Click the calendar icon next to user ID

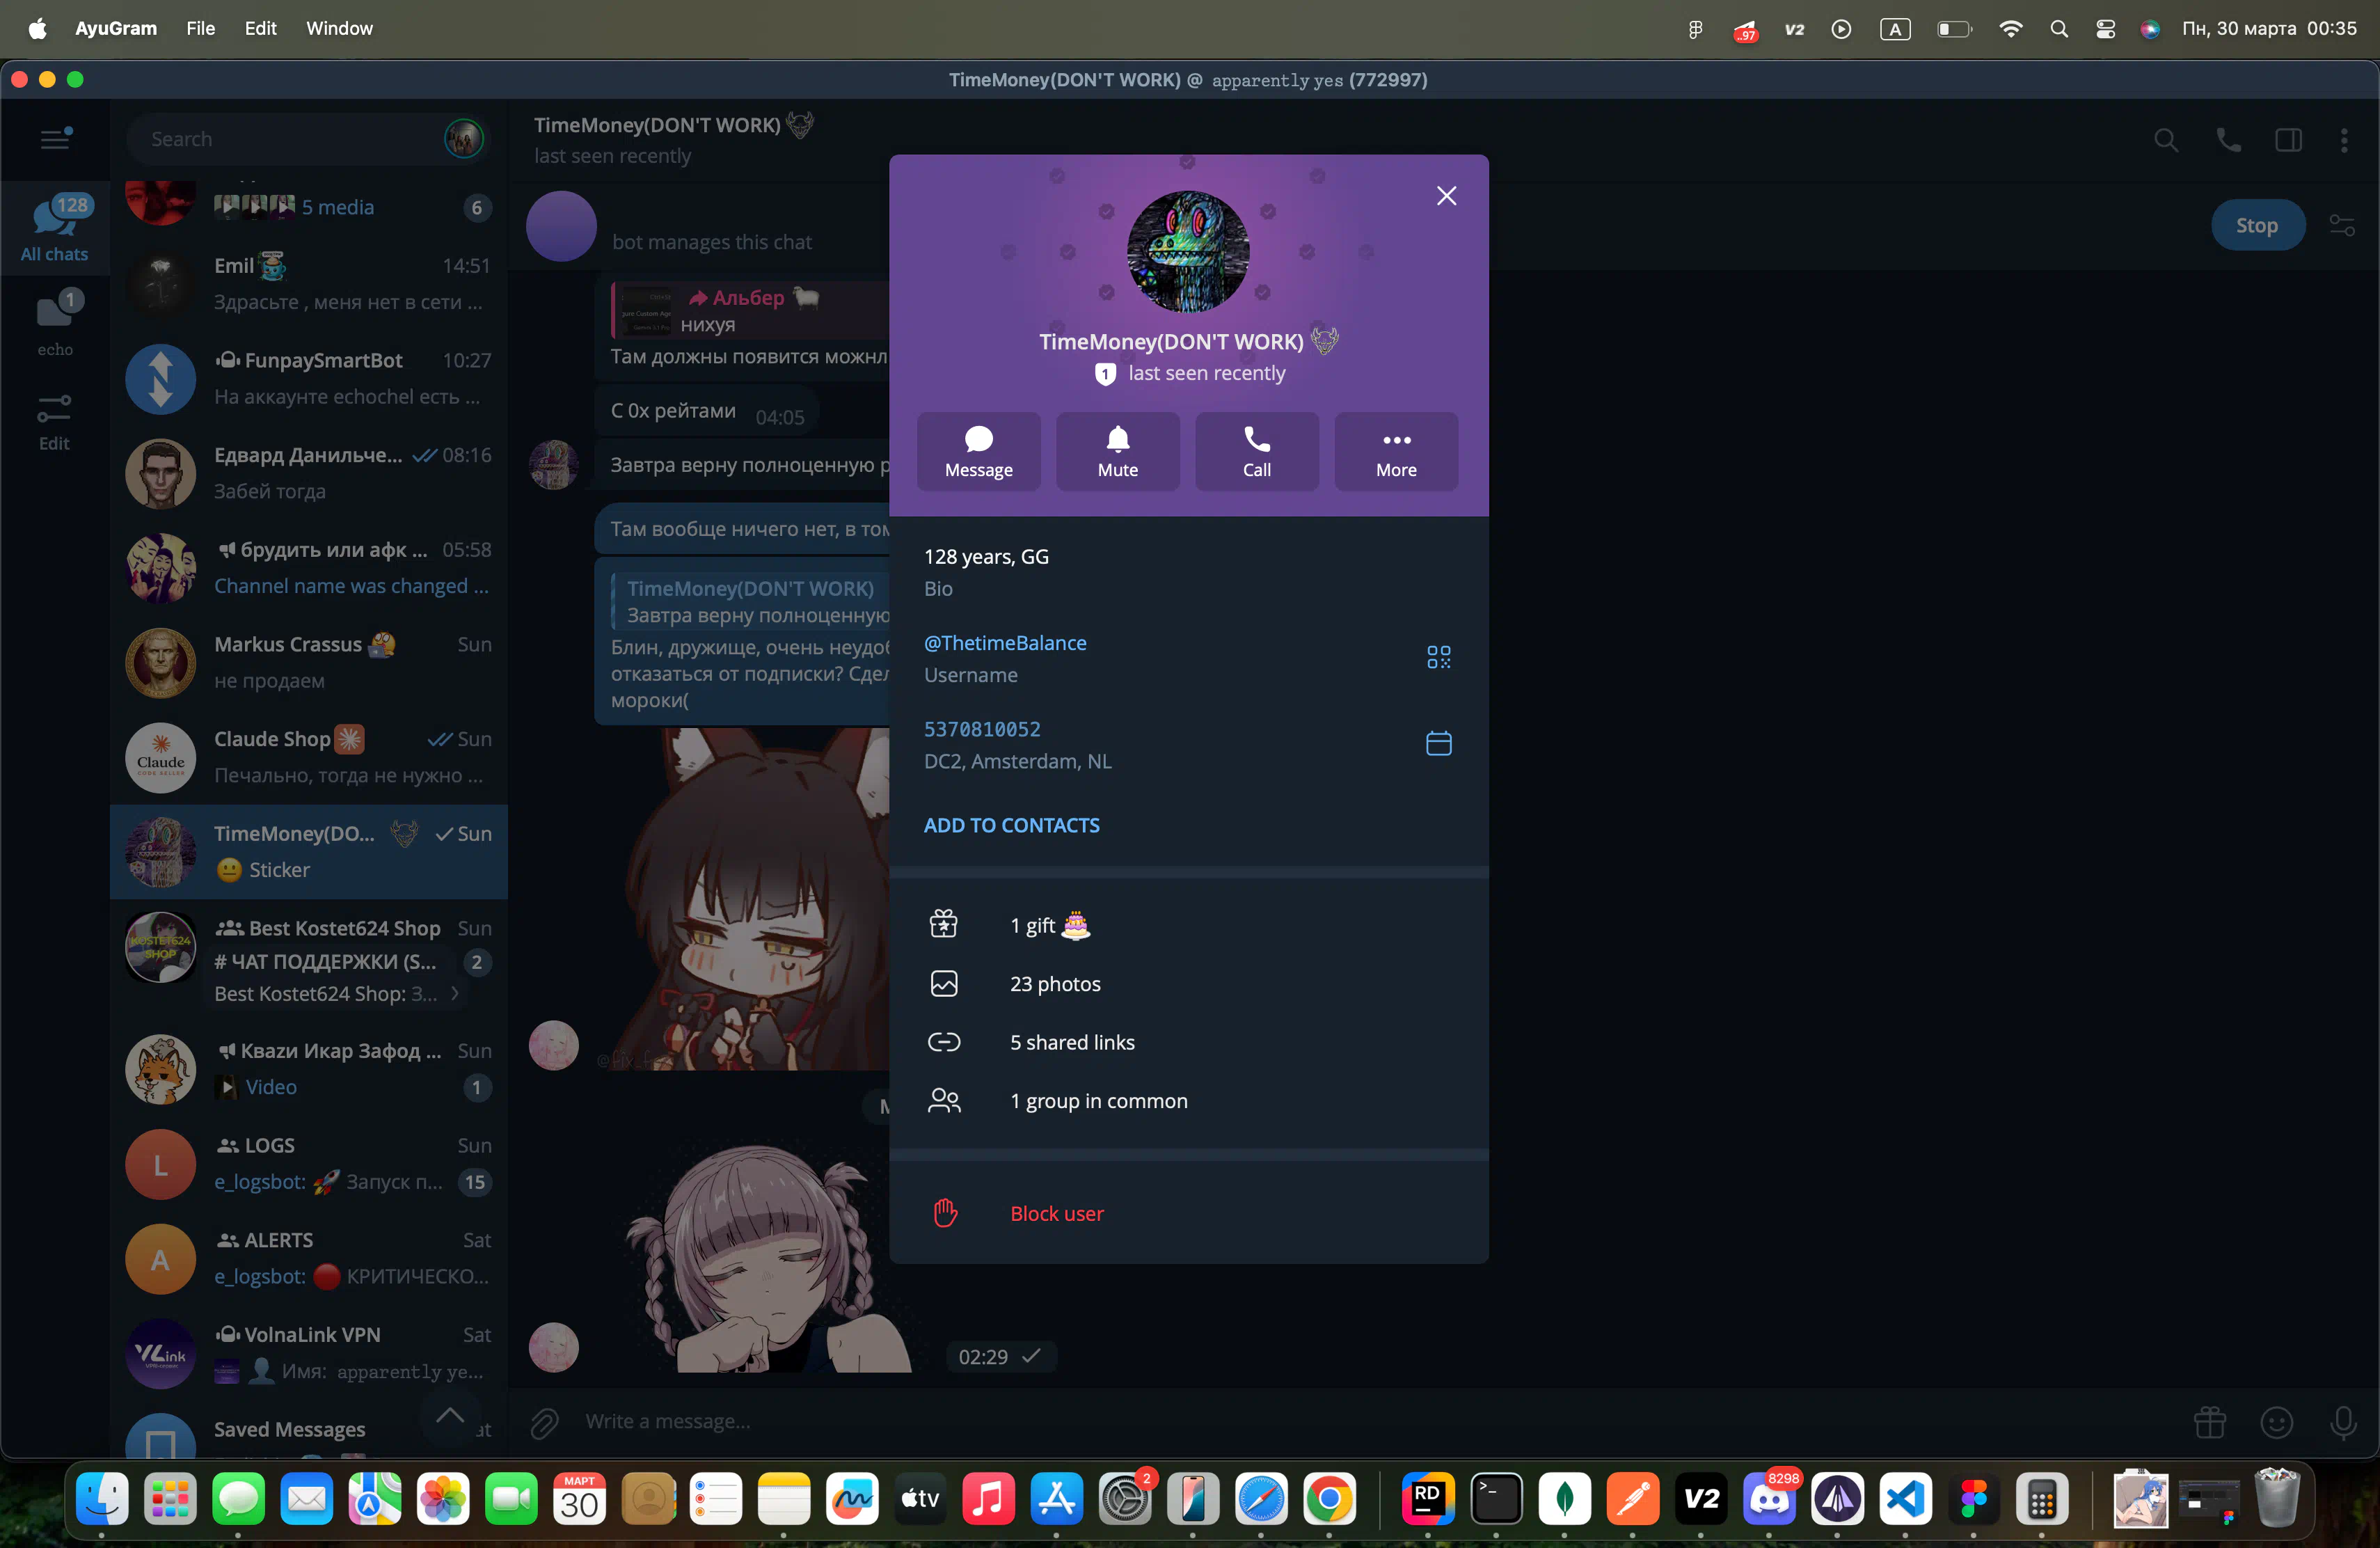coord(1438,743)
